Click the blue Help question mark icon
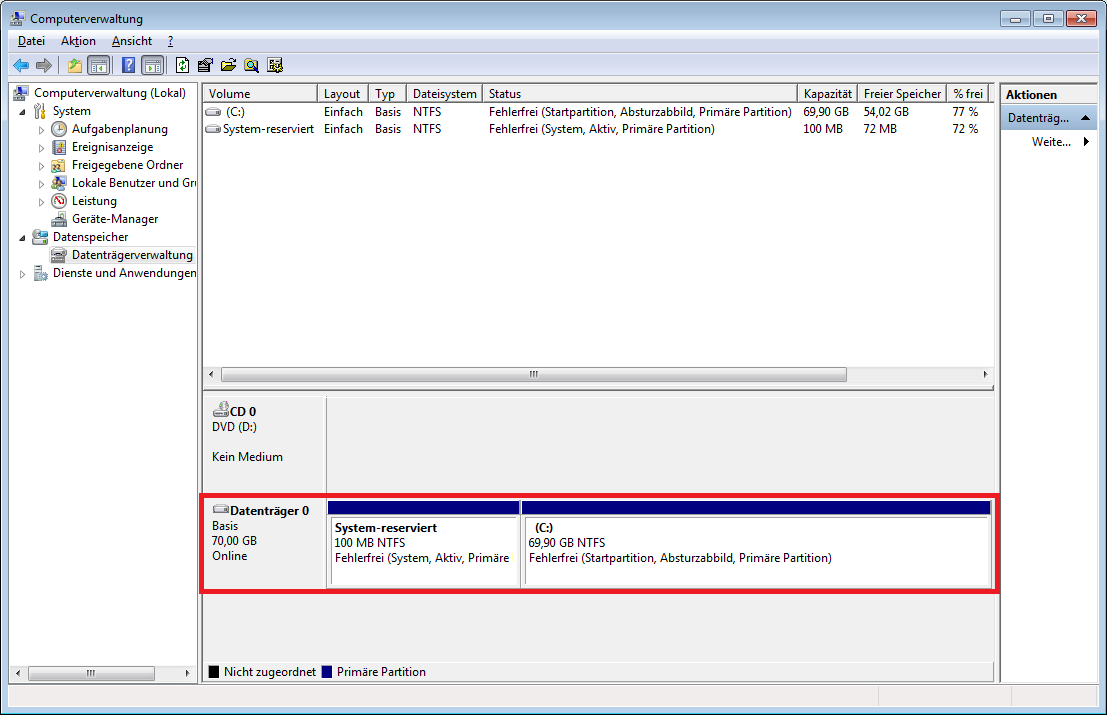This screenshot has height=715, width=1107. point(128,66)
